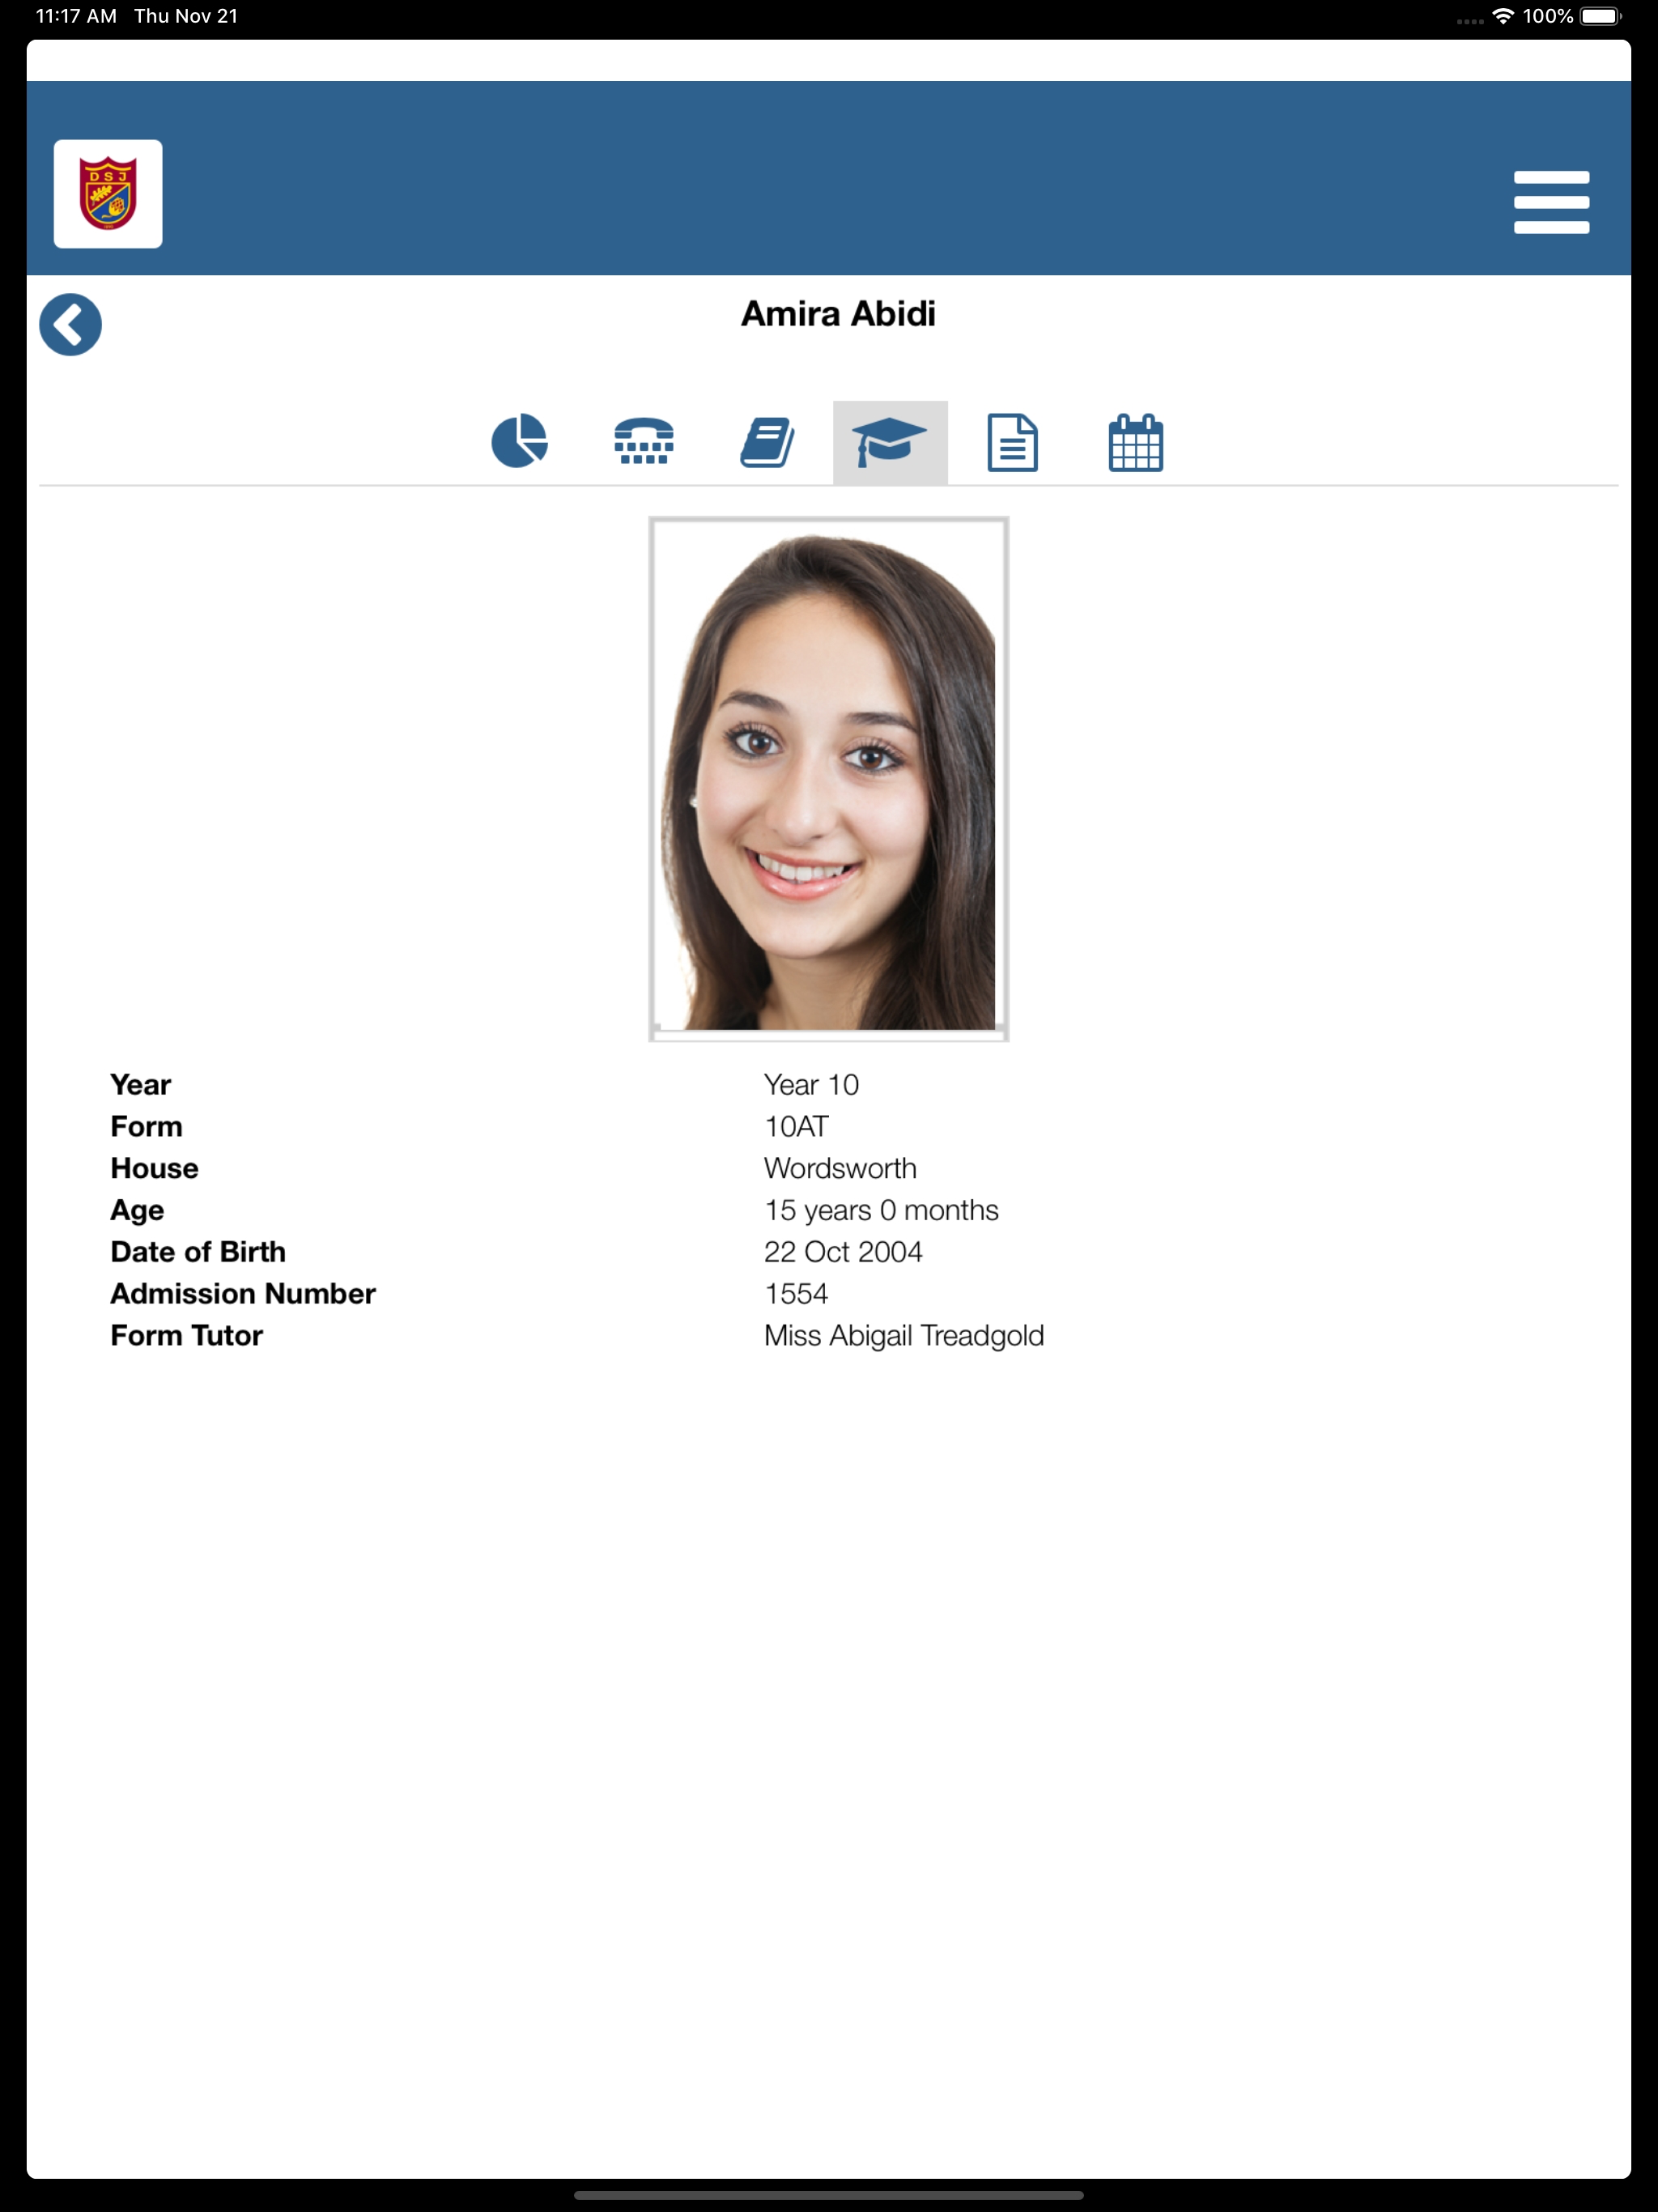The height and width of the screenshot is (2212, 1658).
Task: Select admission number '1554'
Action: pos(796,1294)
